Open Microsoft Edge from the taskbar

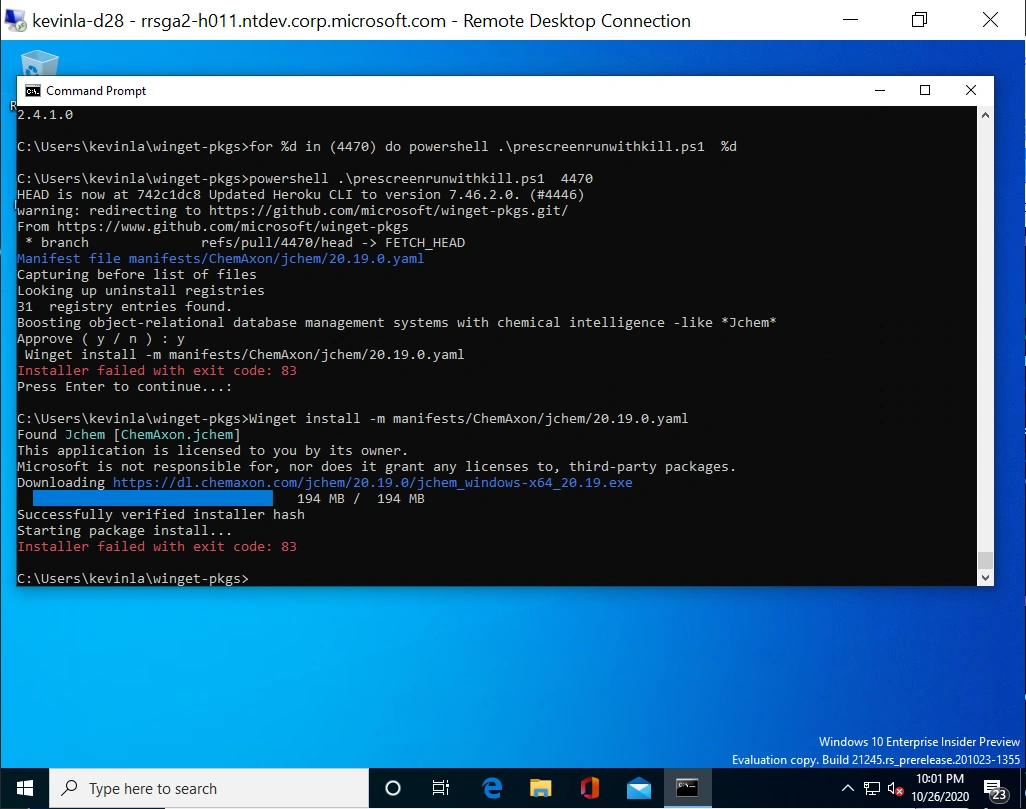491,788
